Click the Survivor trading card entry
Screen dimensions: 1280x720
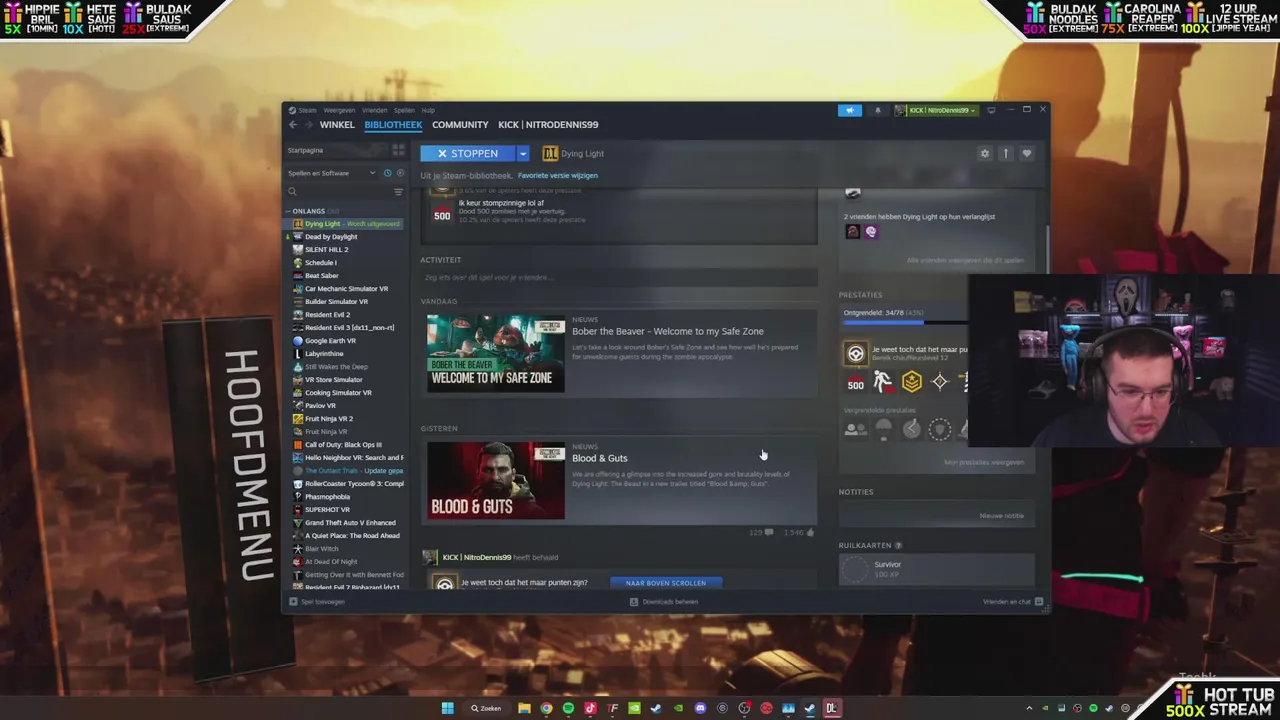pyautogui.click(x=936, y=569)
